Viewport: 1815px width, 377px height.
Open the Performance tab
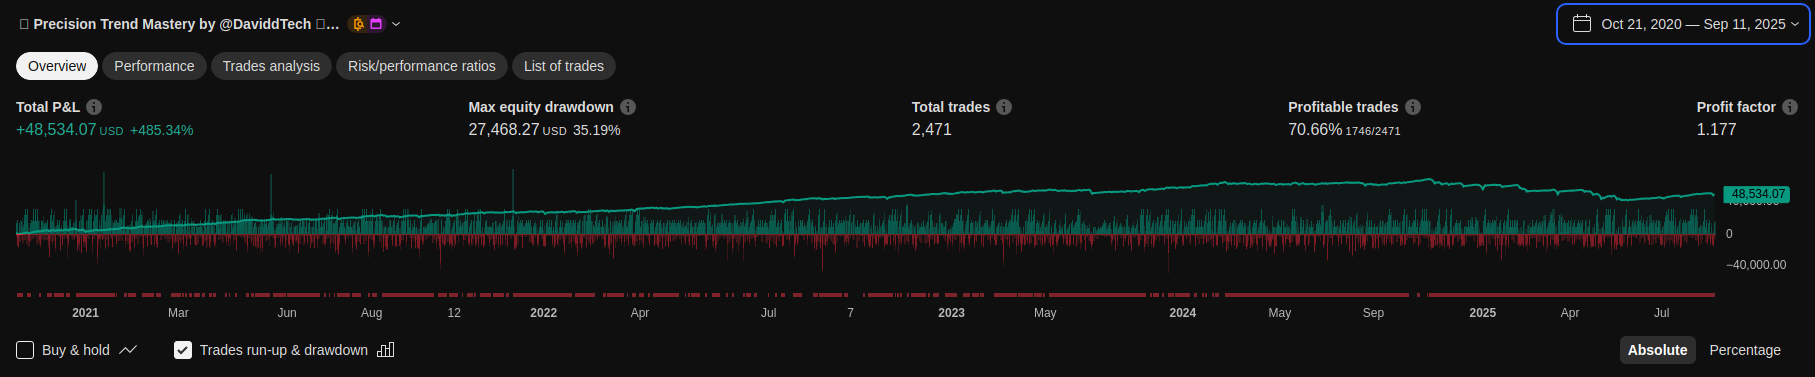click(154, 66)
